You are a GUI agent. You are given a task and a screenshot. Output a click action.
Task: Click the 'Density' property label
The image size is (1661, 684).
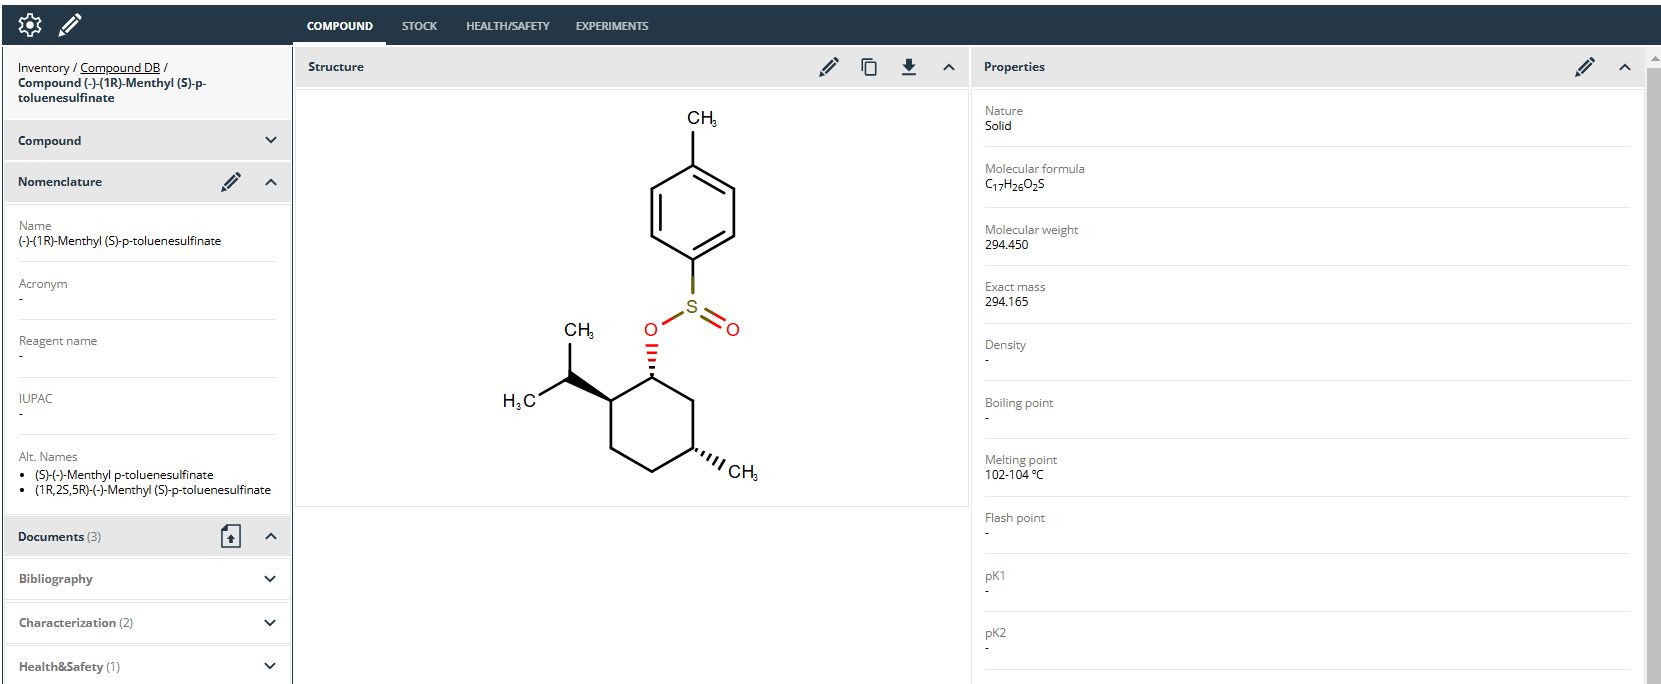click(x=1005, y=345)
